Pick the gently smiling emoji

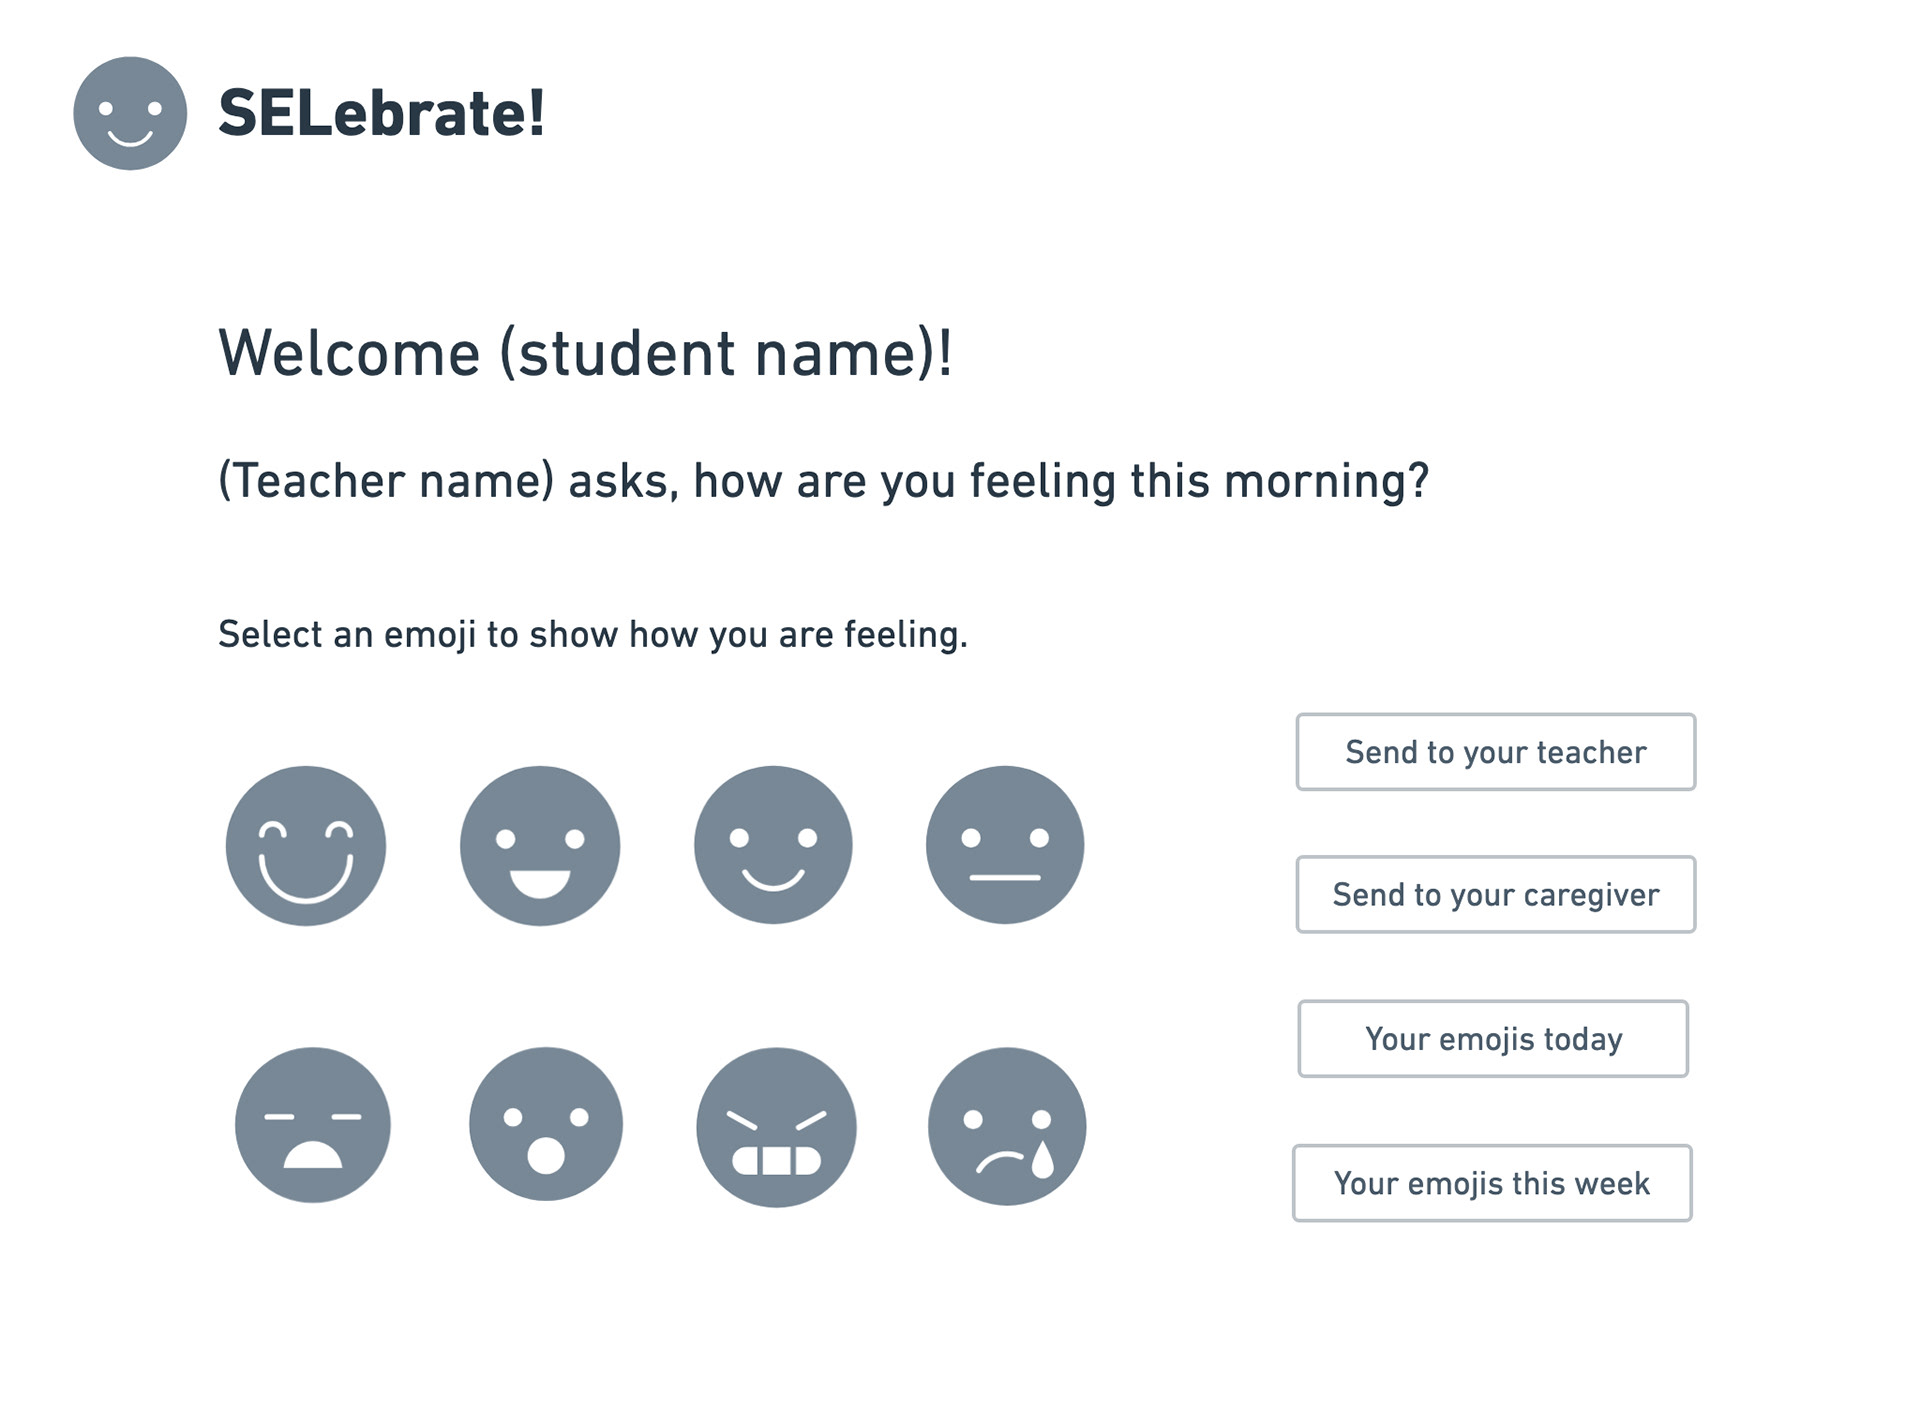773,845
